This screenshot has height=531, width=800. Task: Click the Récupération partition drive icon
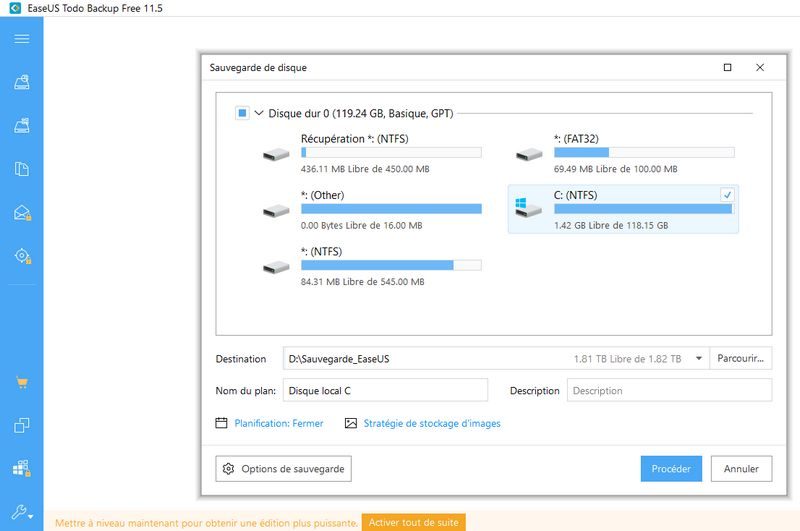click(276, 154)
